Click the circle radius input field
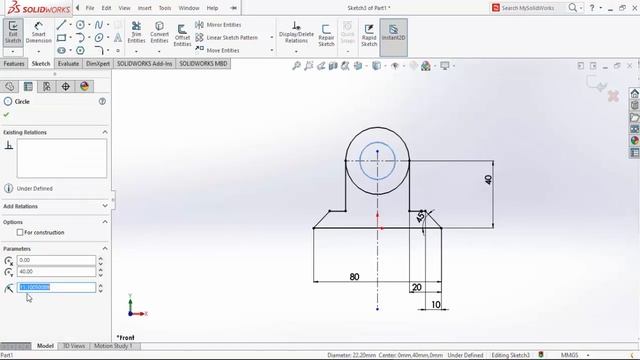Viewport: 640px width, 360px height. [x=56, y=287]
